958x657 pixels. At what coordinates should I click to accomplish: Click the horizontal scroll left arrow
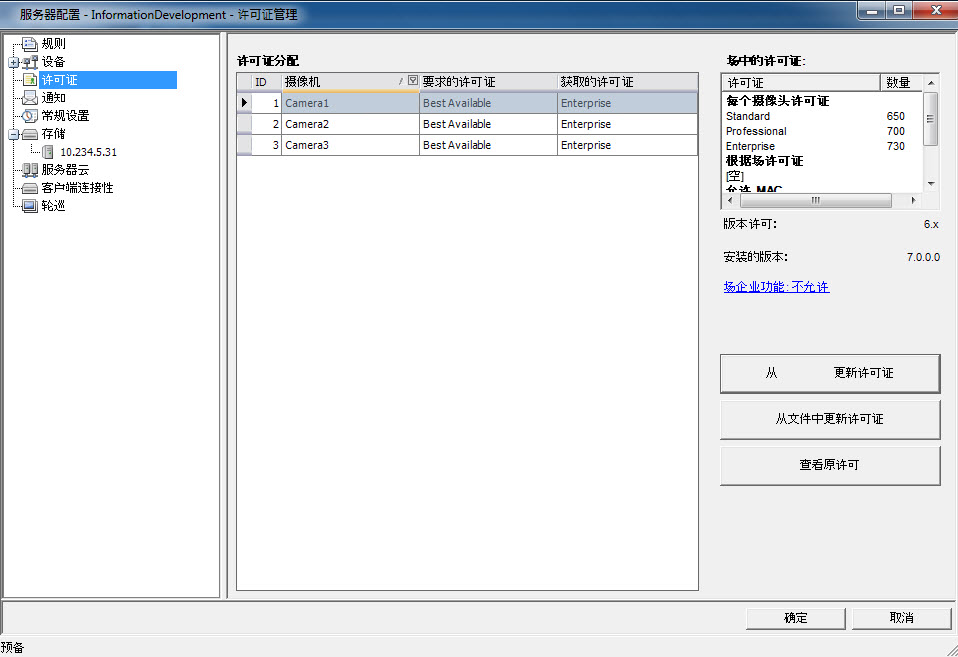(730, 200)
